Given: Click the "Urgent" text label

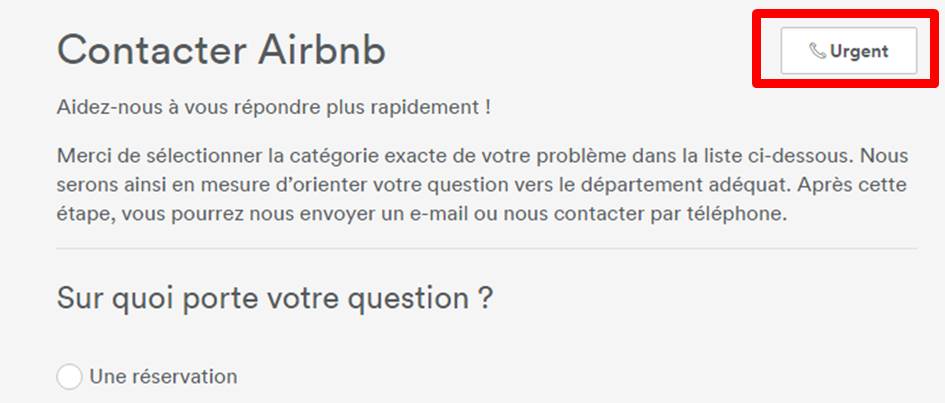Looking at the screenshot, I should pyautogui.click(x=858, y=52).
